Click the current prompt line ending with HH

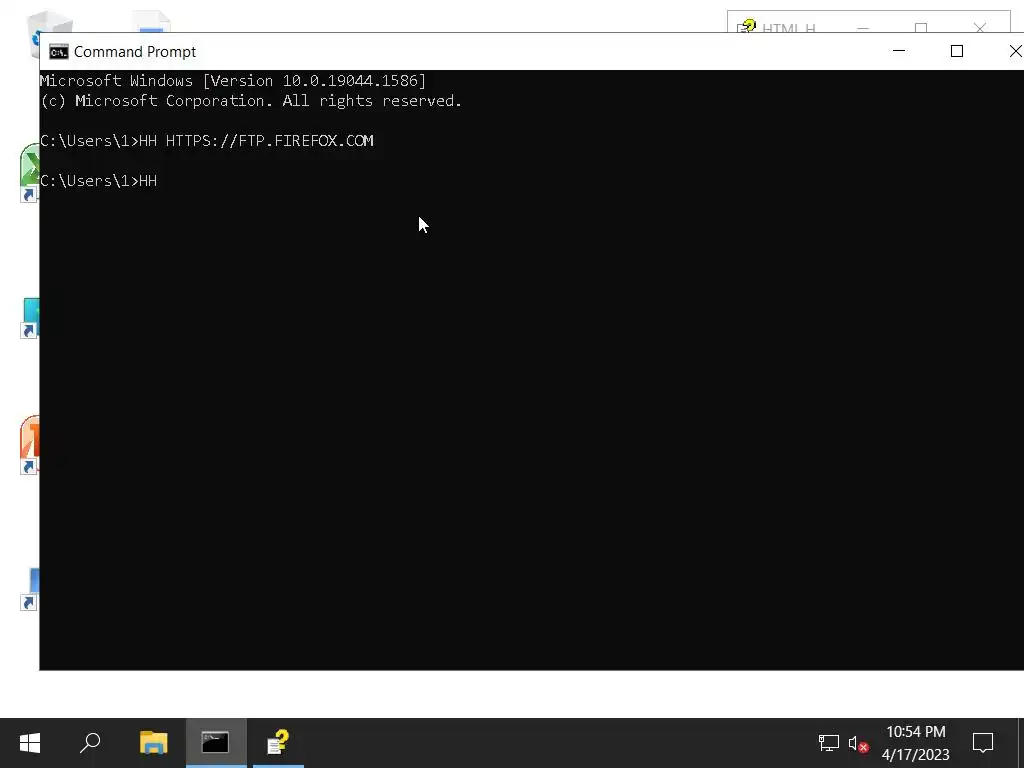point(98,181)
